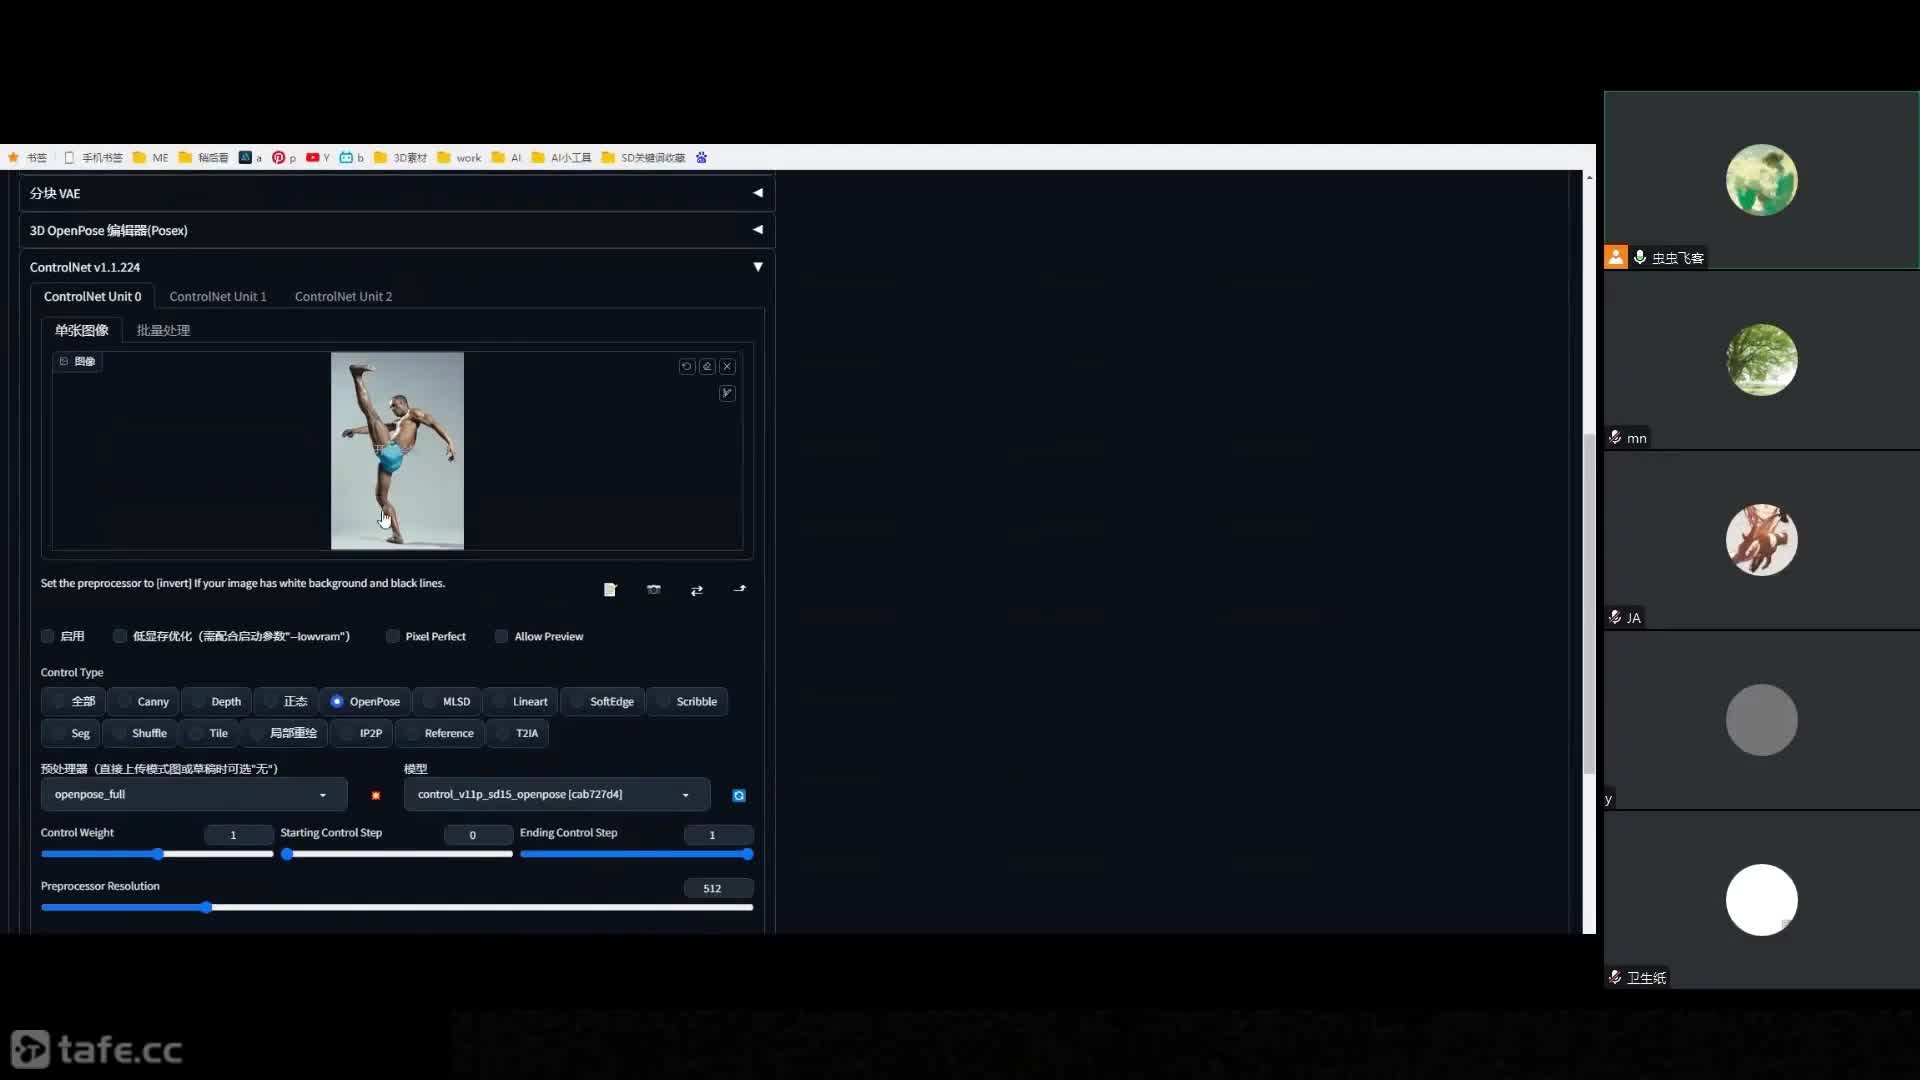Image resolution: width=1920 pixels, height=1080 pixels.
Task: Click the Scribble control type button
Action: click(696, 700)
